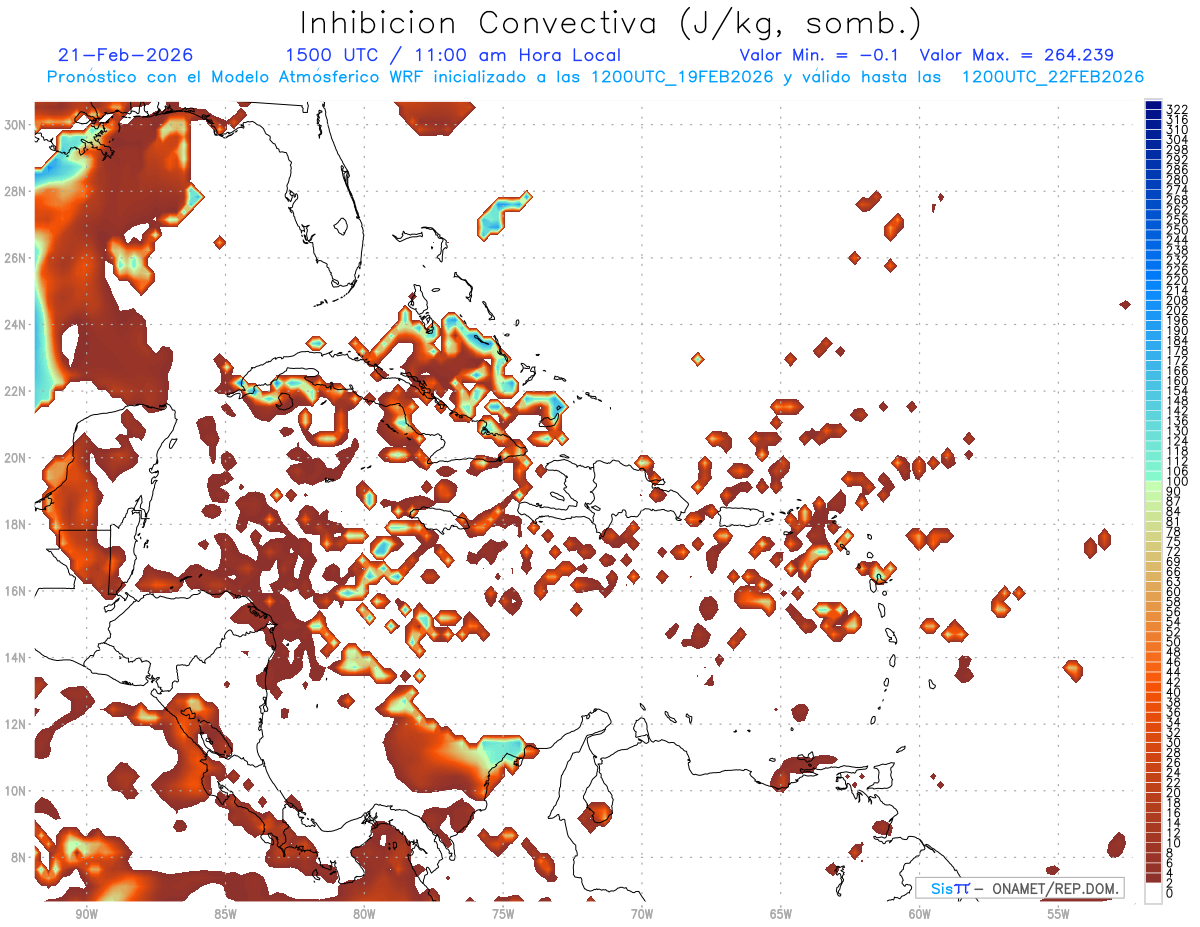Pick the white colorbar swatch at 0
The image size is (1200, 927).
click(x=1153, y=892)
